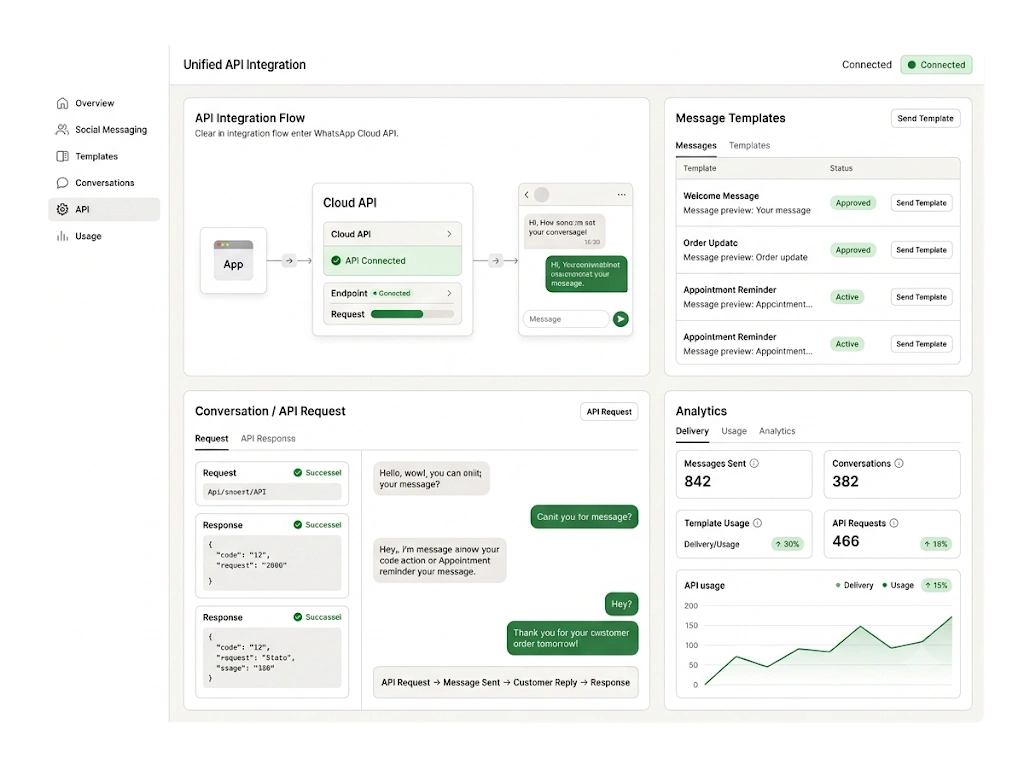Open the Overview home icon
This screenshot has height=765, width=1024.
(x=63, y=103)
